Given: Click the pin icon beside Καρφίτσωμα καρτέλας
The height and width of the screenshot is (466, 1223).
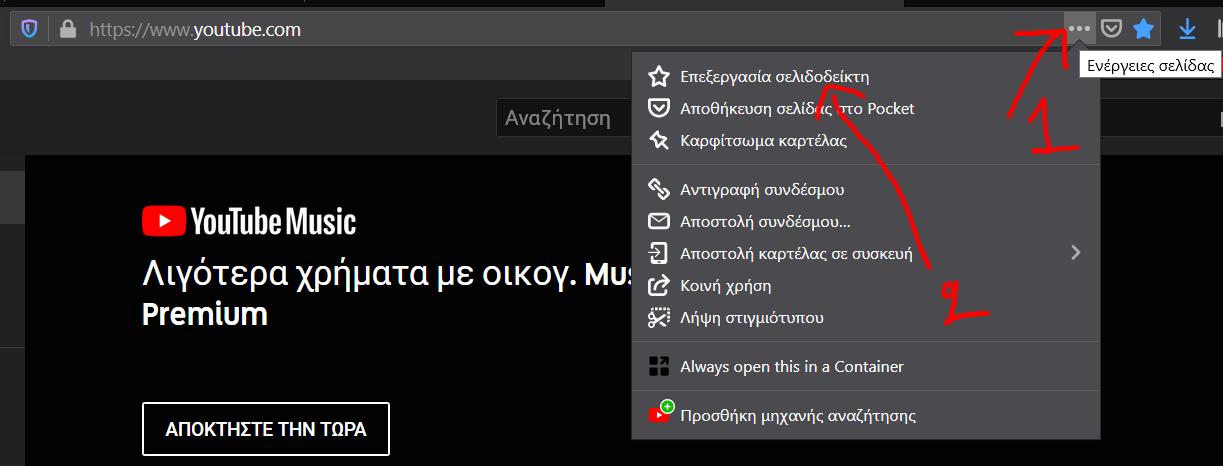Looking at the screenshot, I should pos(658,141).
